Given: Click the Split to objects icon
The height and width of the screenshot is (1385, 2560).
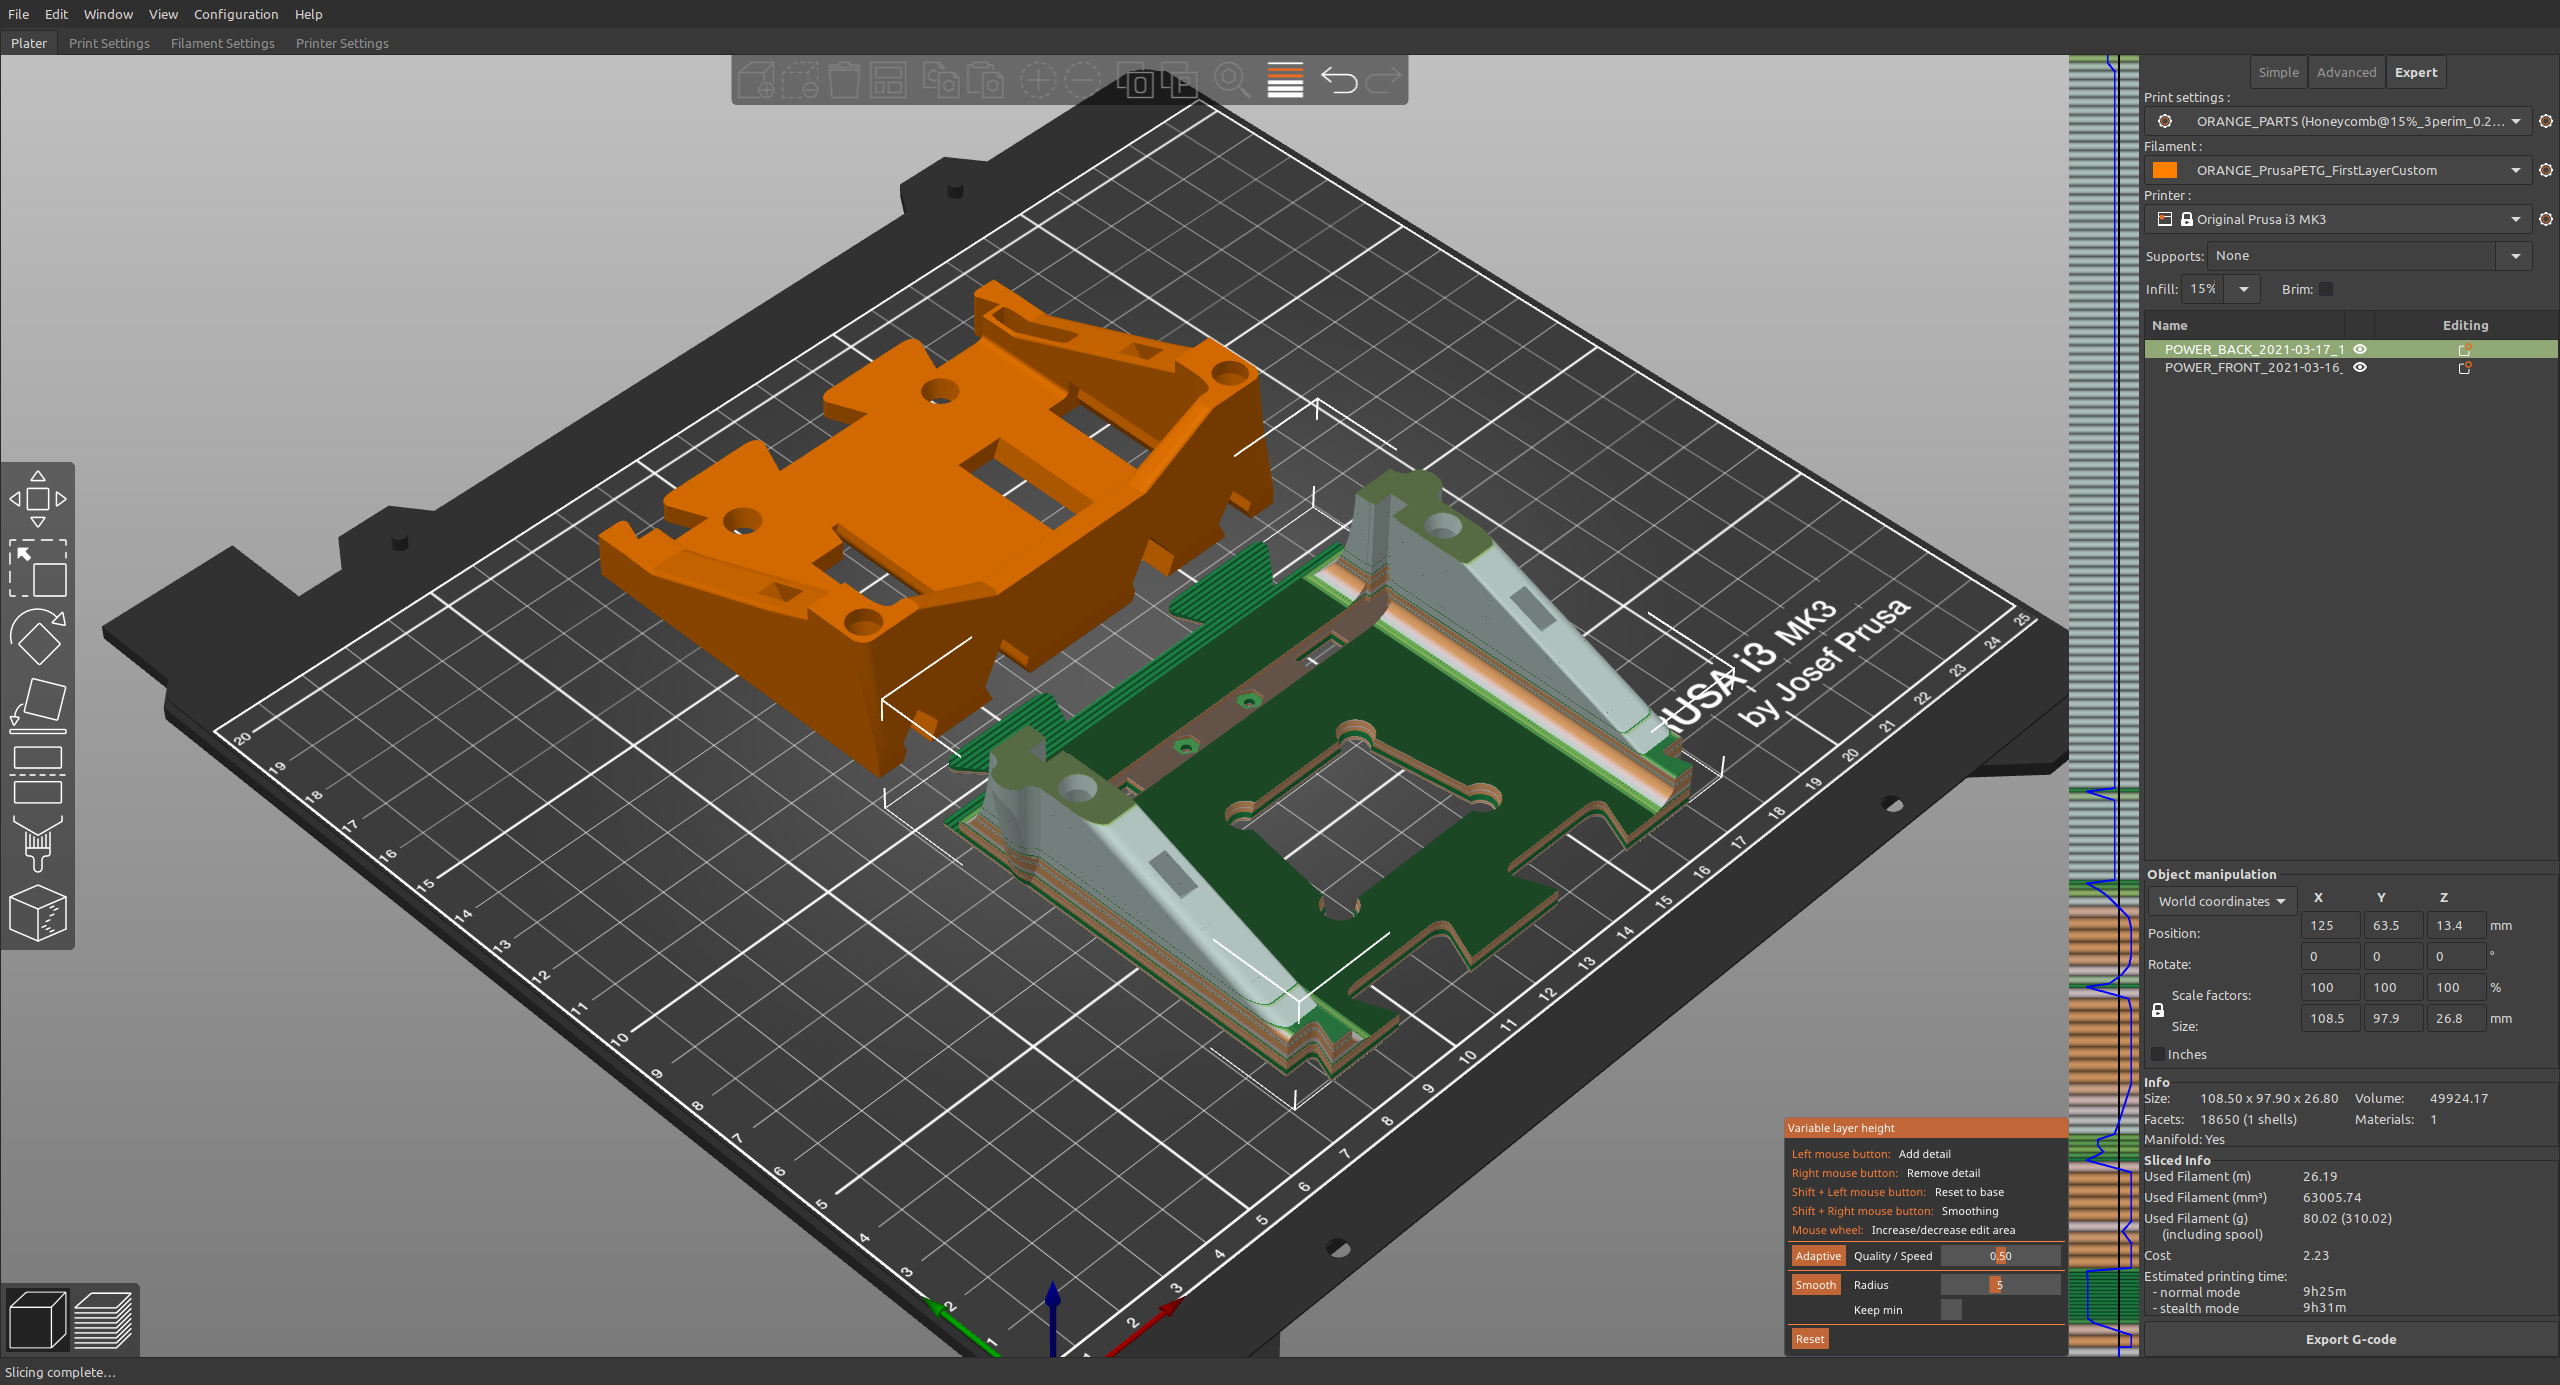Looking at the screenshot, I should (x=1135, y=80).
